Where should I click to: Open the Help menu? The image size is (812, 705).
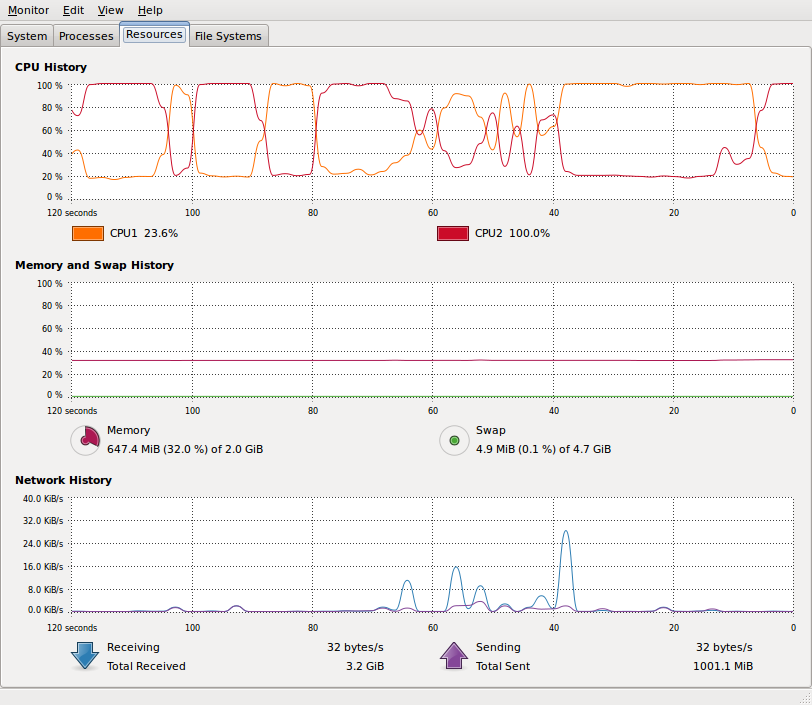[150, 10]
